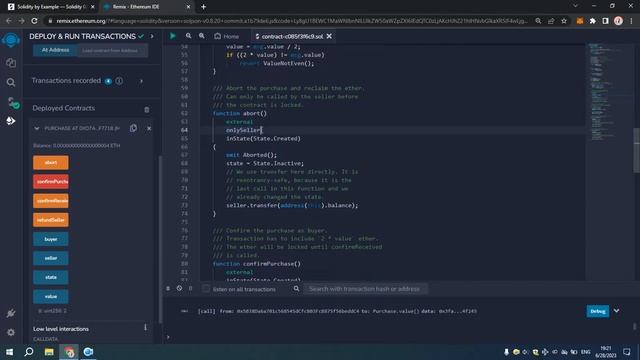Image resolution: width=640 pixels, height=360 pixels.
Task: Share this page via the address bar icon
Action: tap(551, 20)
